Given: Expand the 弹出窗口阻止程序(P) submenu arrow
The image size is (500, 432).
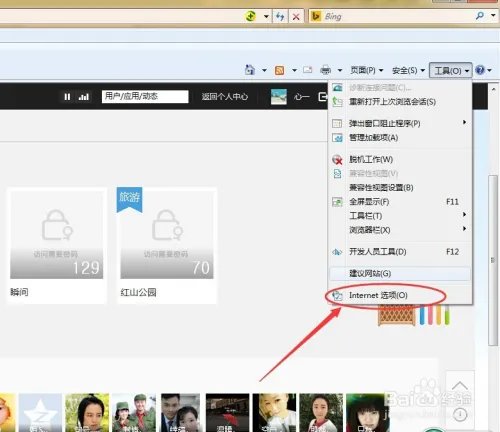Looking at the screenshot, I should pos(464,122).
